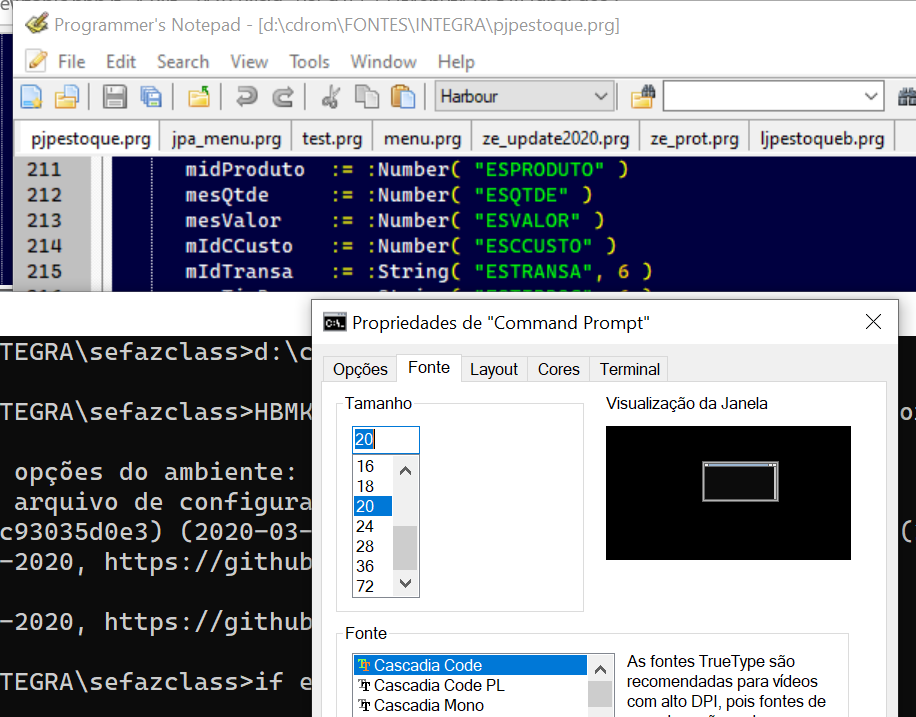Switch to the jpa_menu.prg tab

[226, 138]
